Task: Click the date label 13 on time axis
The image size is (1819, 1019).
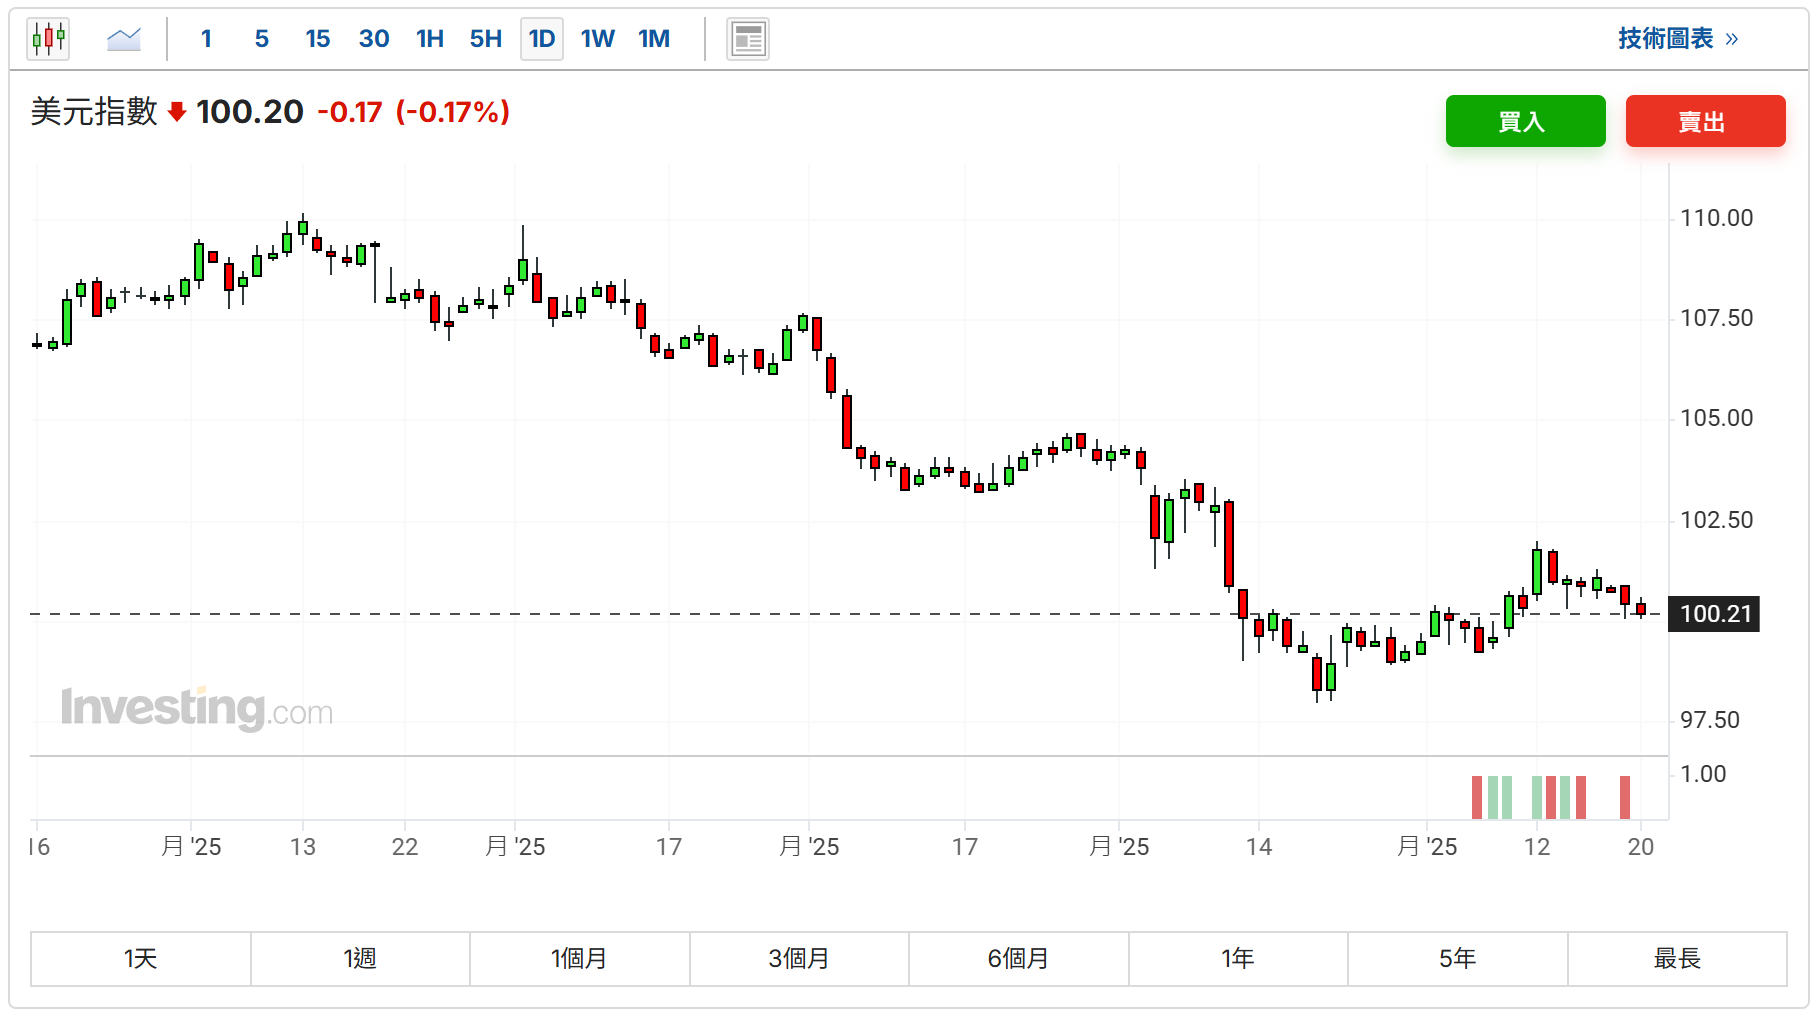Action: pyautogui.click(x=303, y=847)
